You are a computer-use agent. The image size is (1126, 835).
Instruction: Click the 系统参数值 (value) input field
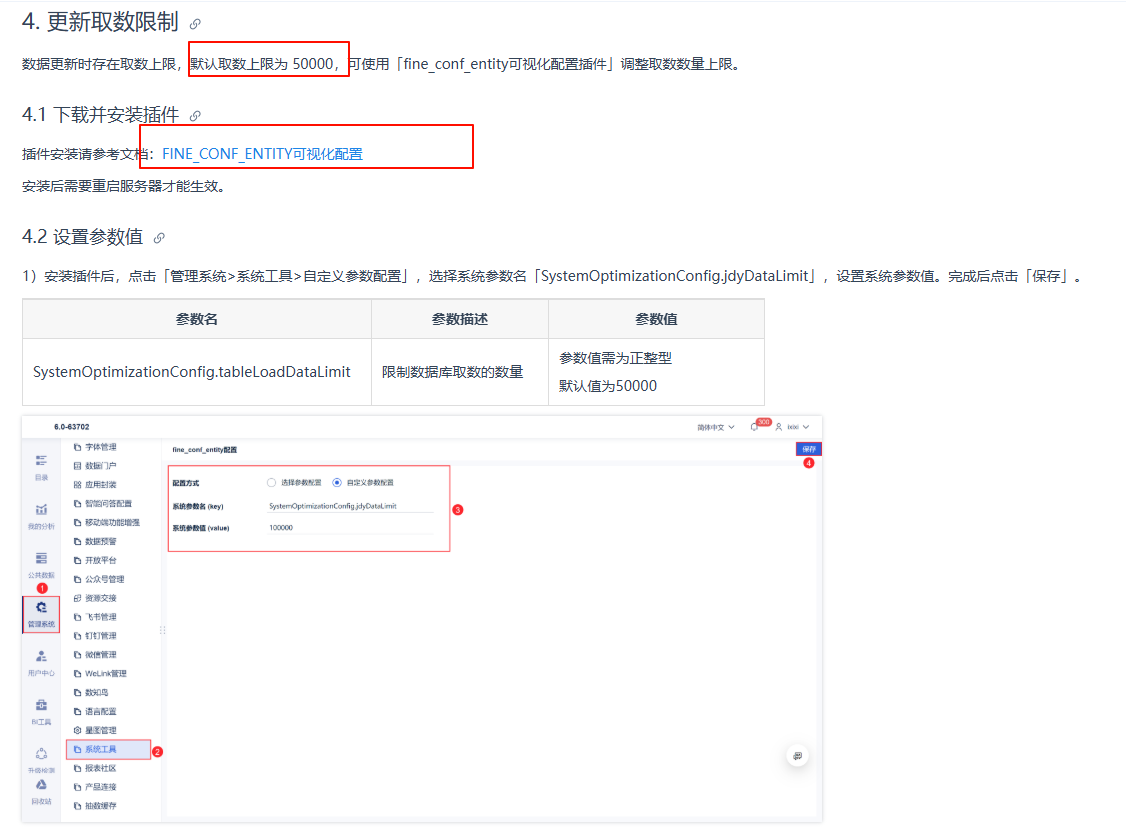pos(350,527)
